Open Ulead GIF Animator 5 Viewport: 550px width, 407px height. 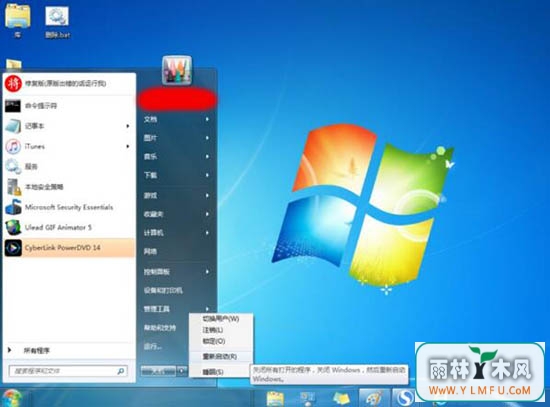coord(69,227)
